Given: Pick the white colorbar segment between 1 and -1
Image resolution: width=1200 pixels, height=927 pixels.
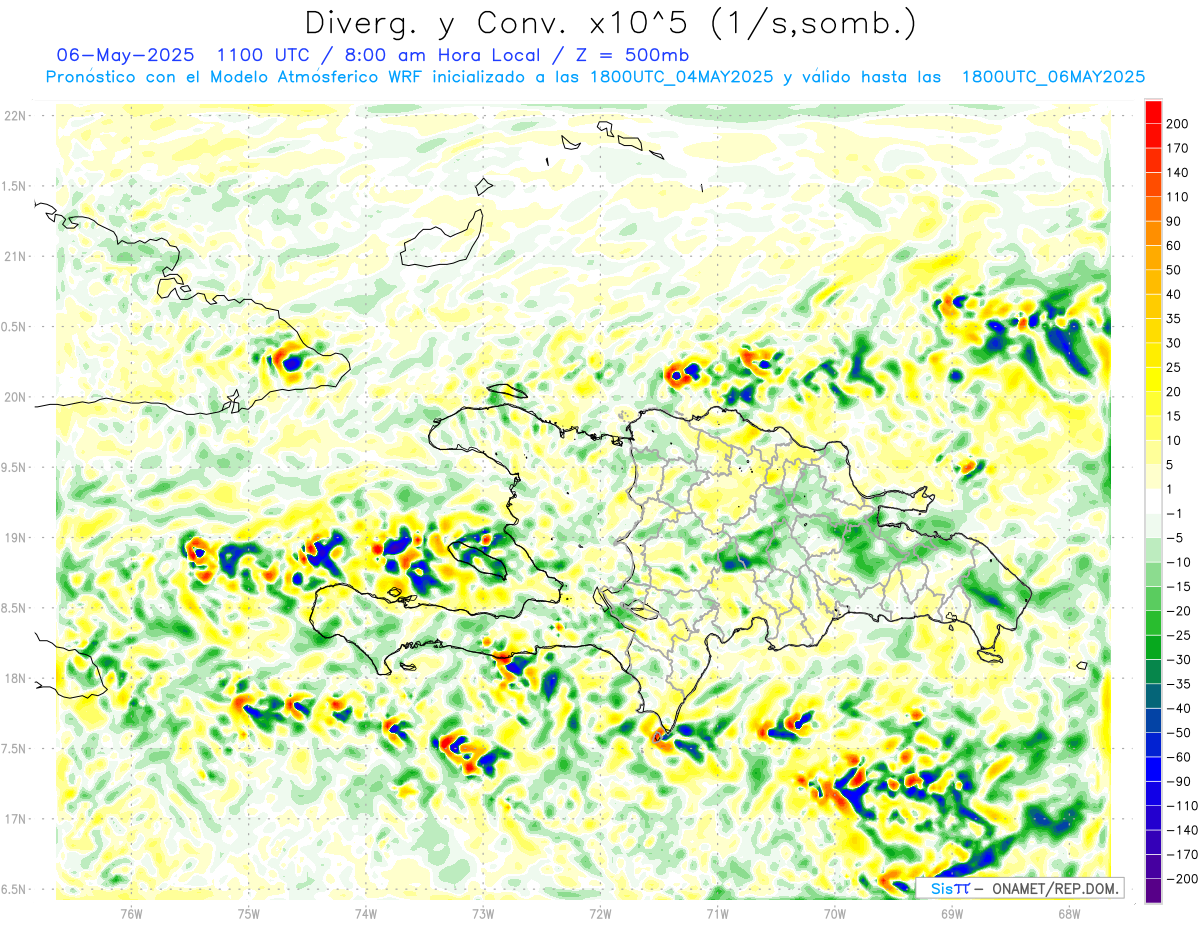Looking at the screenshot, I should tap(1153, 501).
